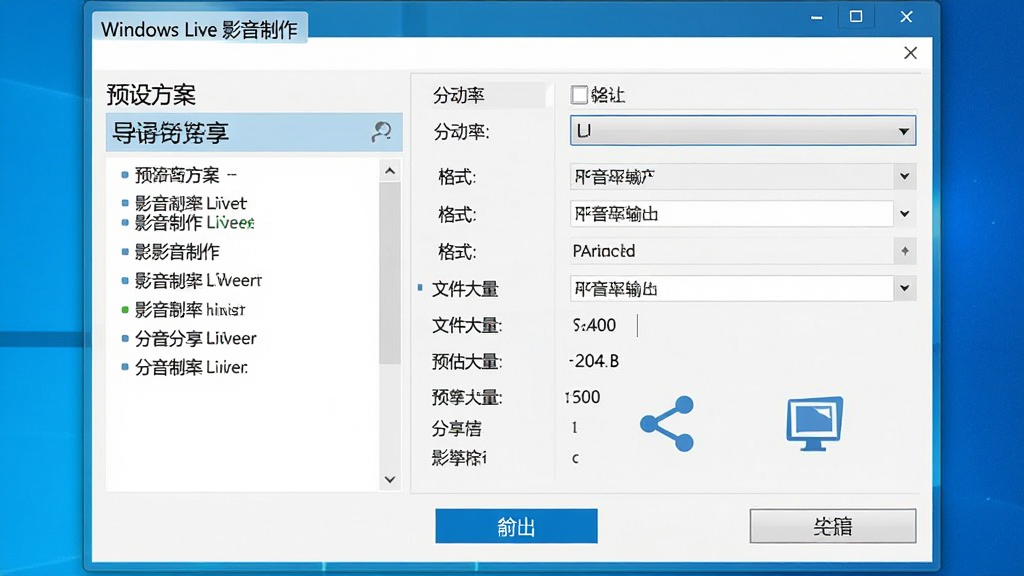Click the blue monitor display icon
Viewport: 1024px width, 576px height.
[814, 423]
